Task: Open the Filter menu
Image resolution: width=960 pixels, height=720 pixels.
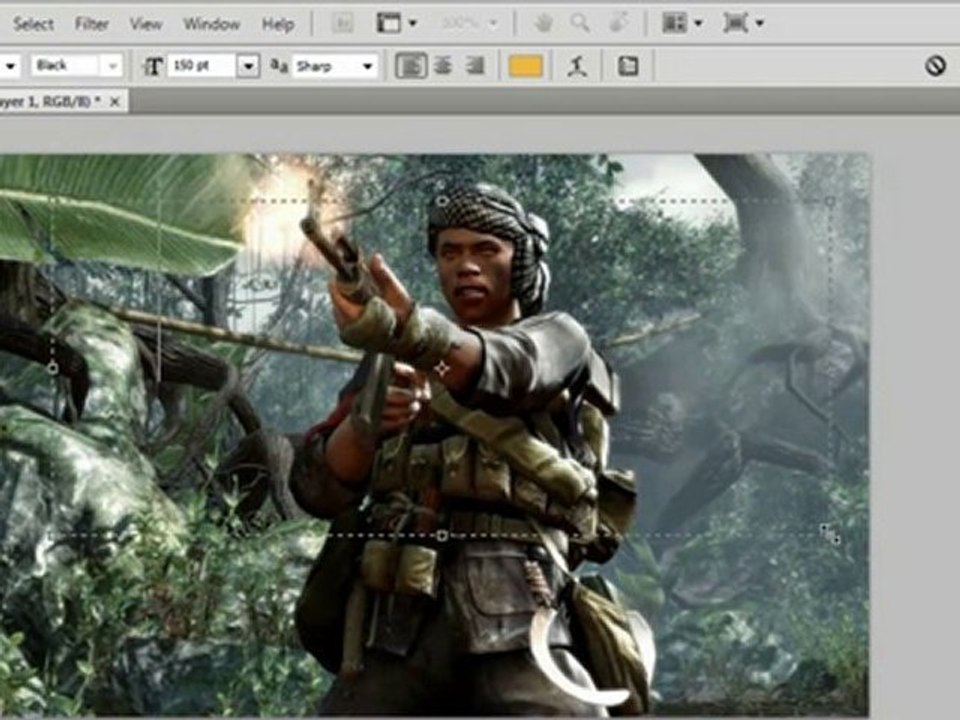Action: pos(92,24)
